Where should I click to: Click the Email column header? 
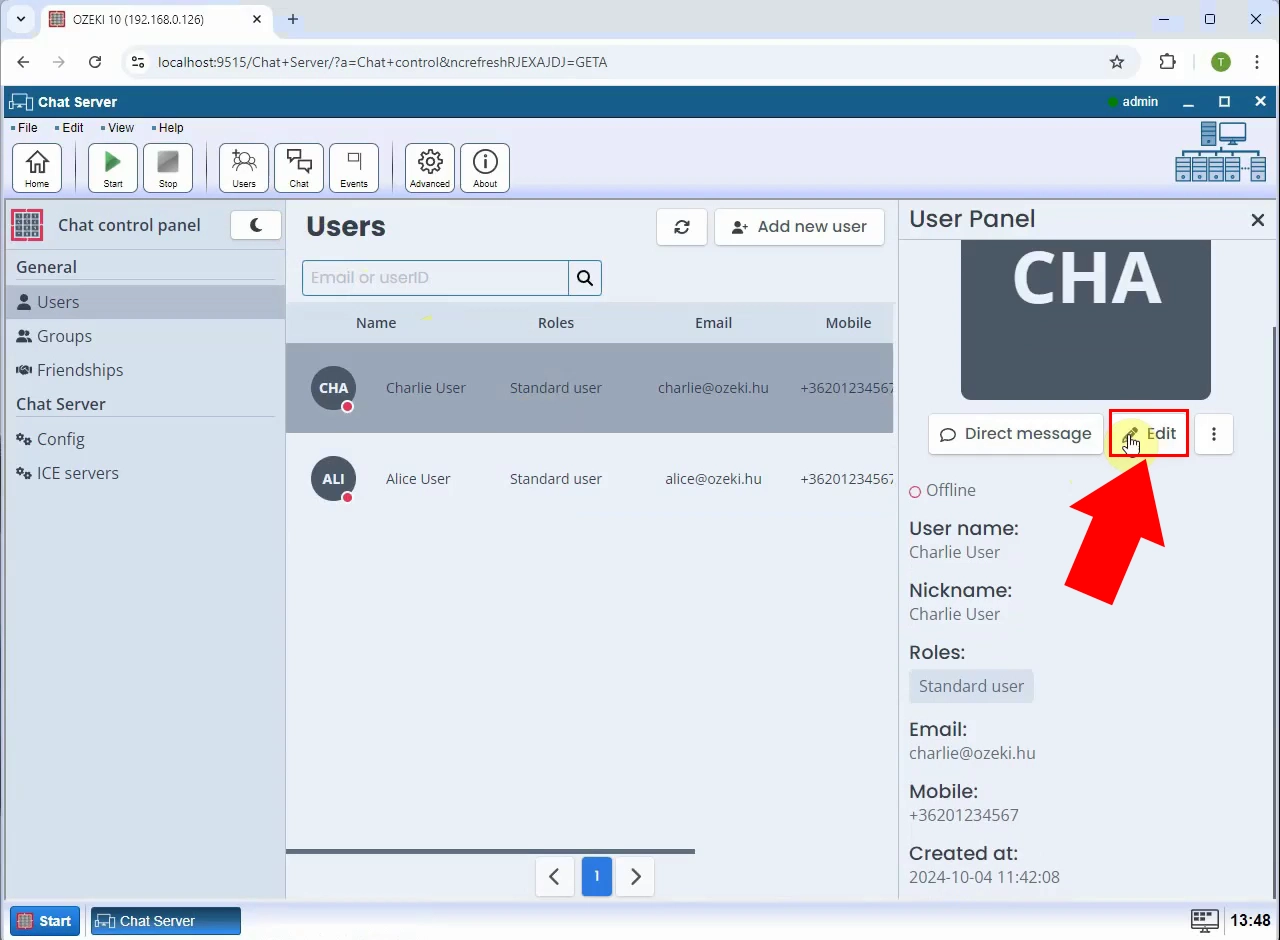714,323
